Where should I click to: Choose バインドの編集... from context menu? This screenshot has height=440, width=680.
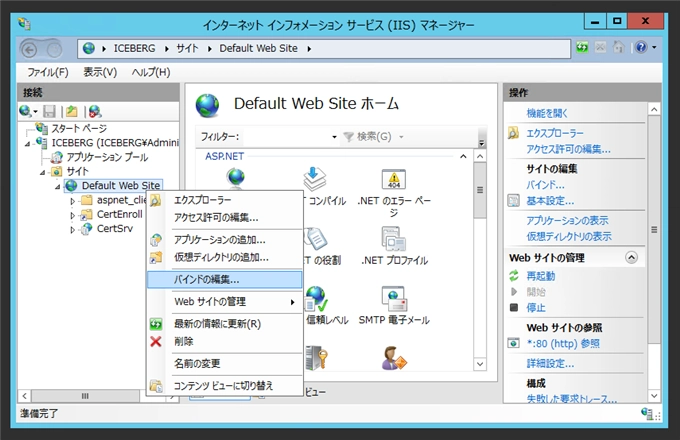(225, 280)
